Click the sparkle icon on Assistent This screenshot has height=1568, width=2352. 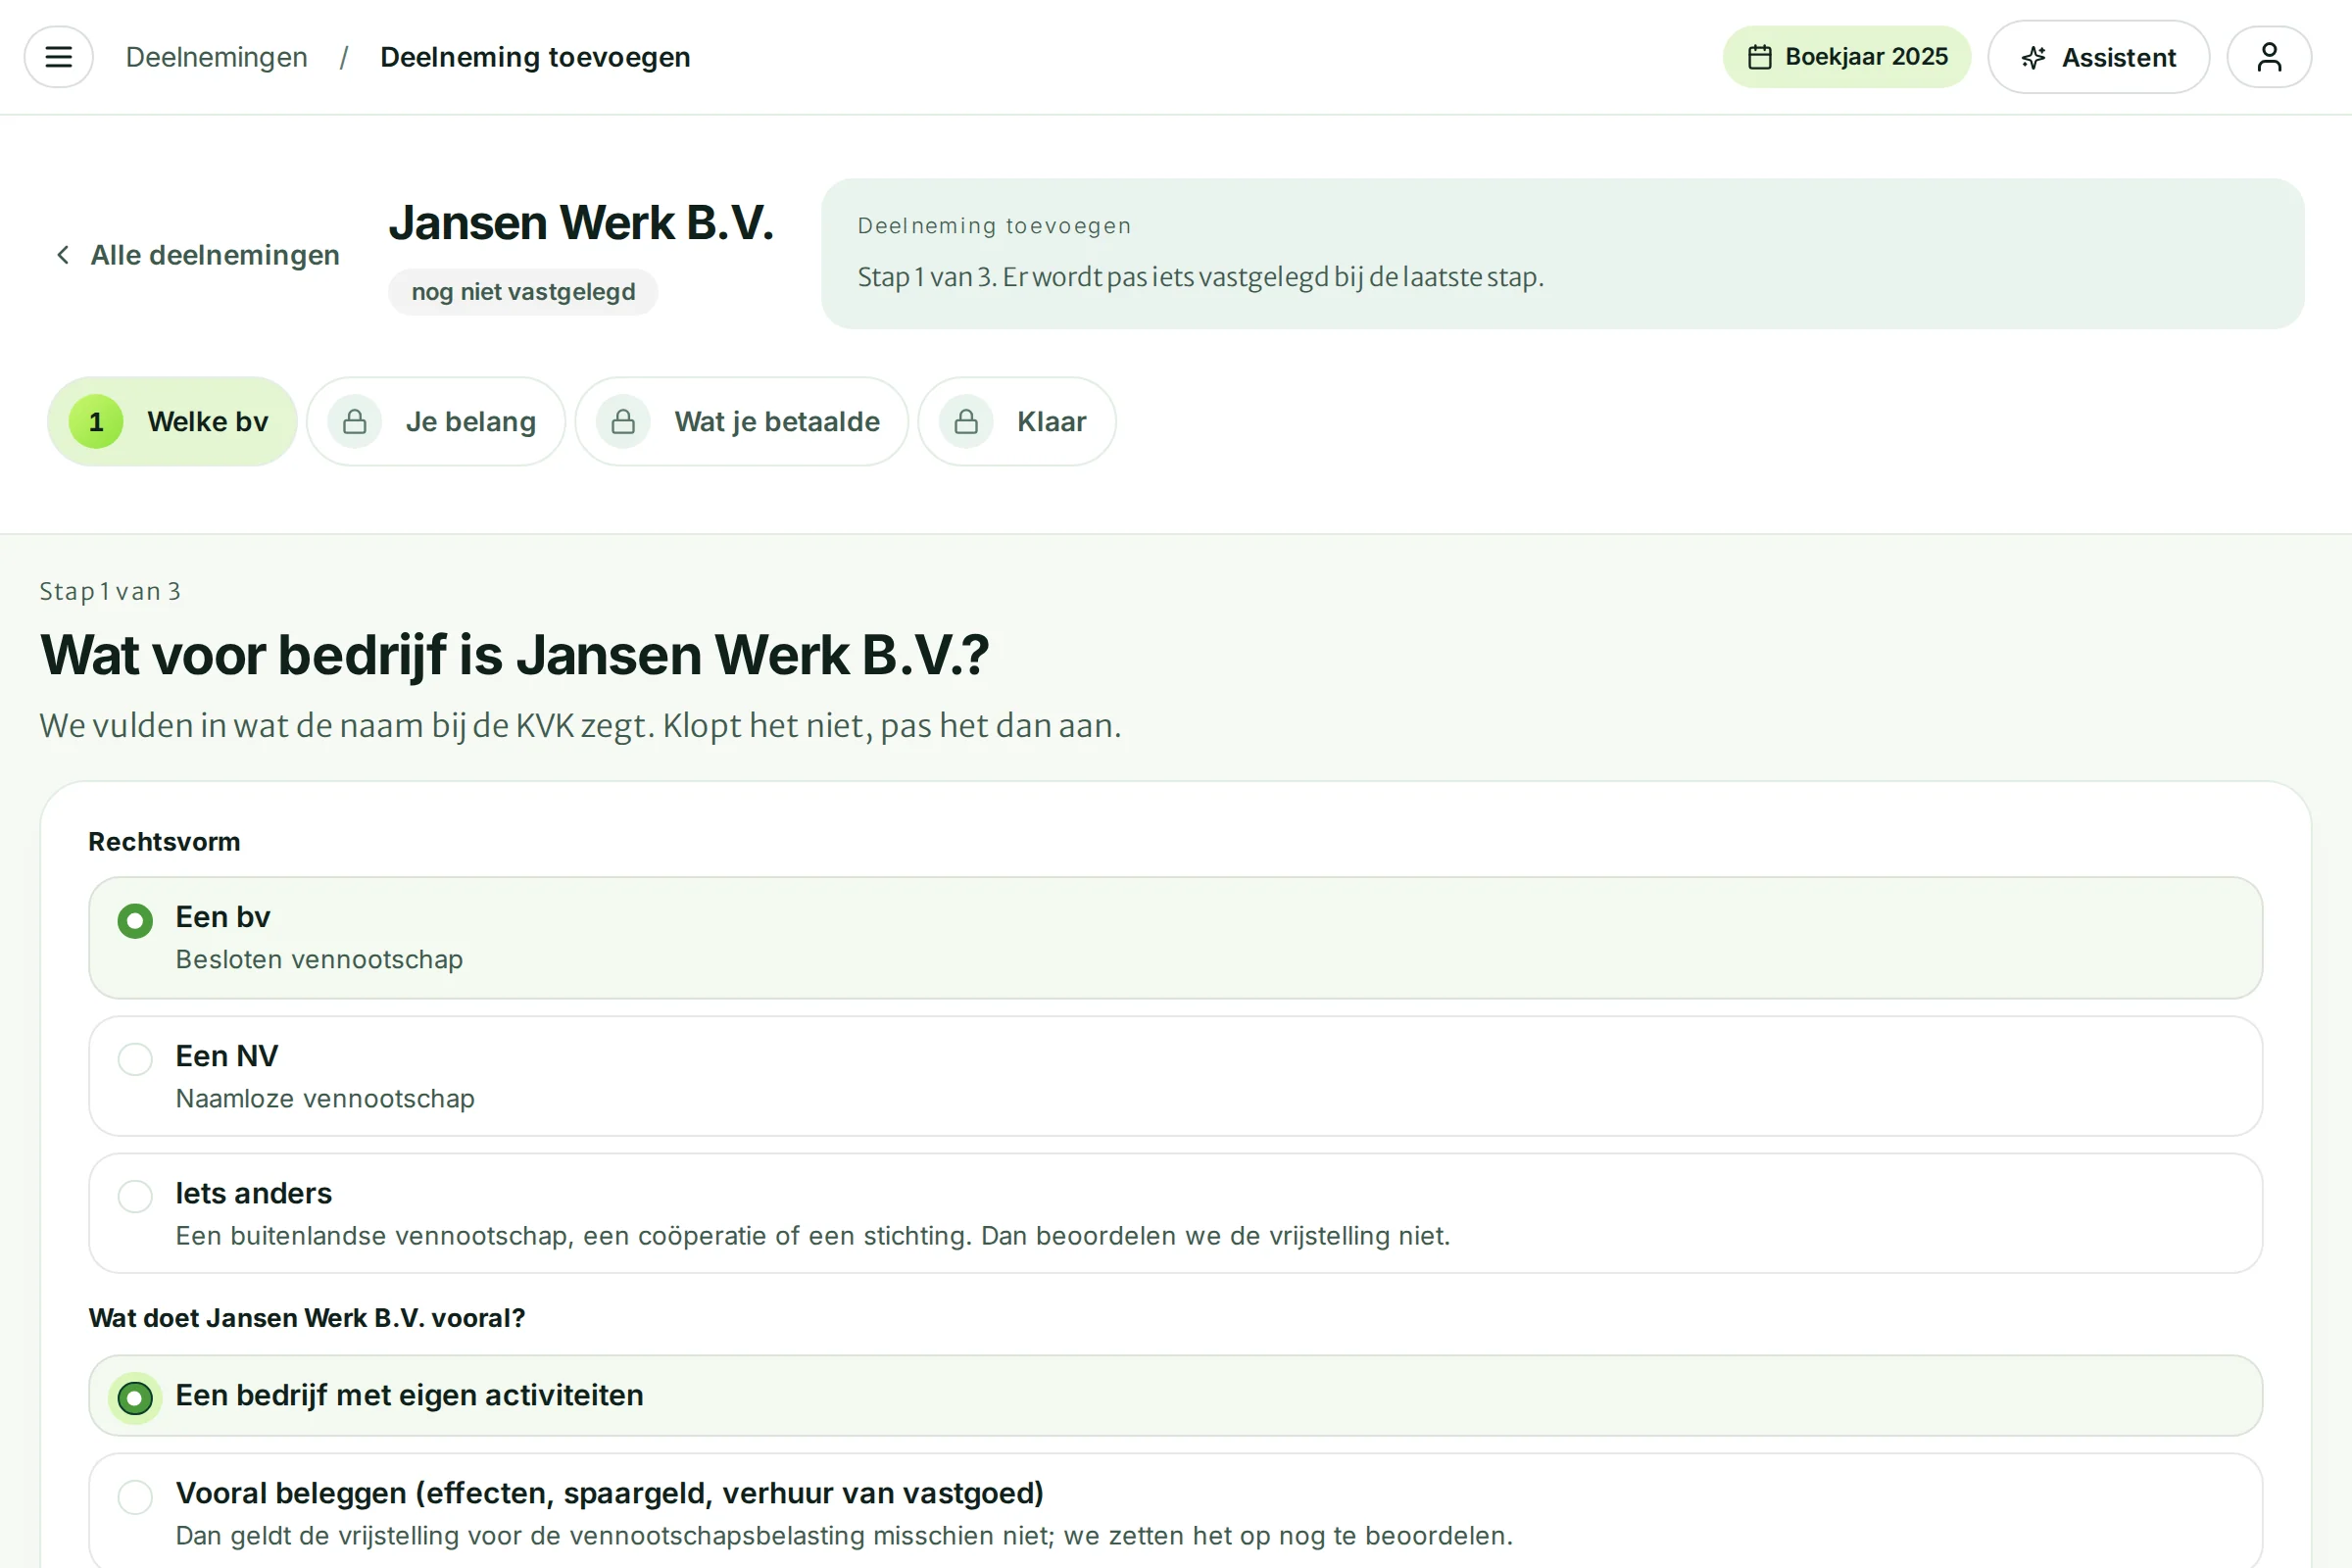[2033, 58]
